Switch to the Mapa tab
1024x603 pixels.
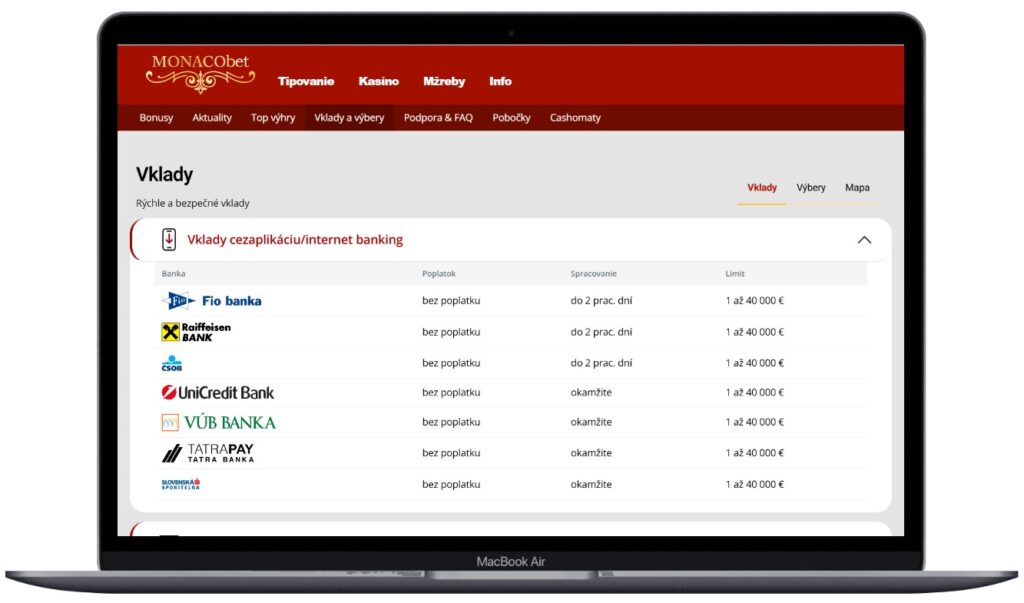click(857, 187)
